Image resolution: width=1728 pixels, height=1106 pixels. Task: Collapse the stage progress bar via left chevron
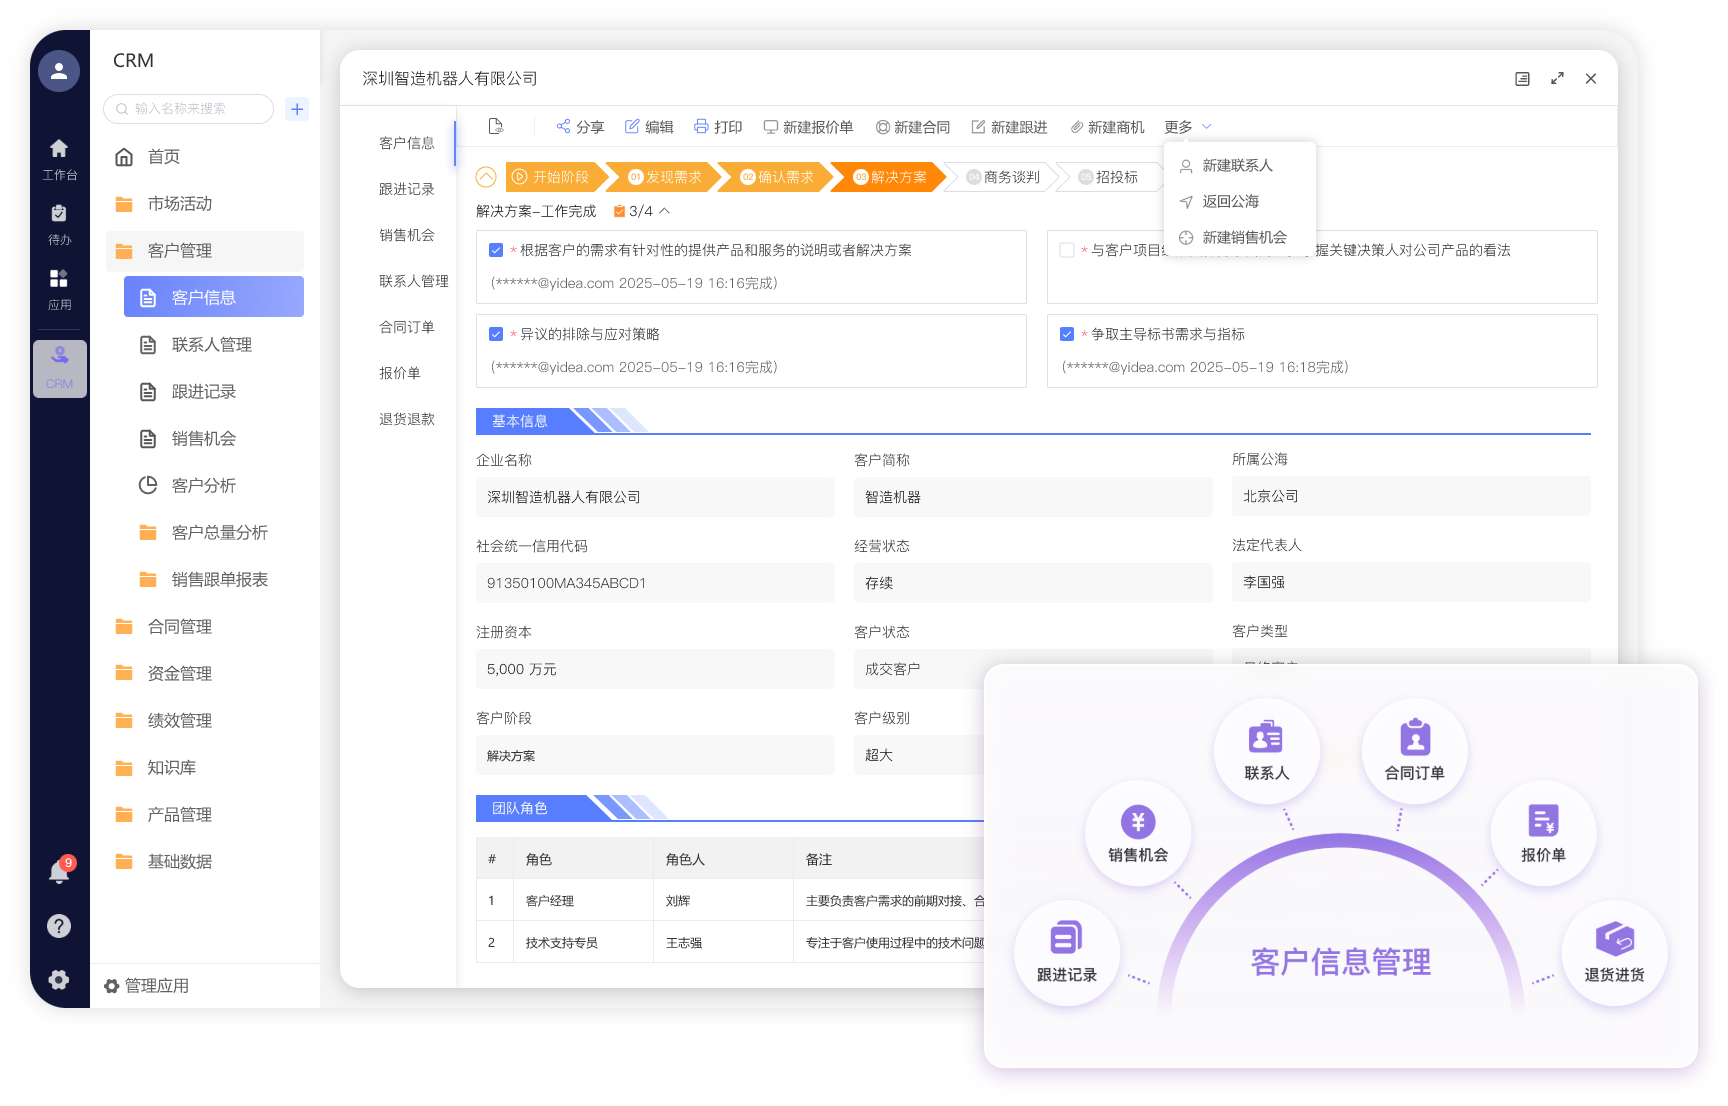[x=486, y=177]
